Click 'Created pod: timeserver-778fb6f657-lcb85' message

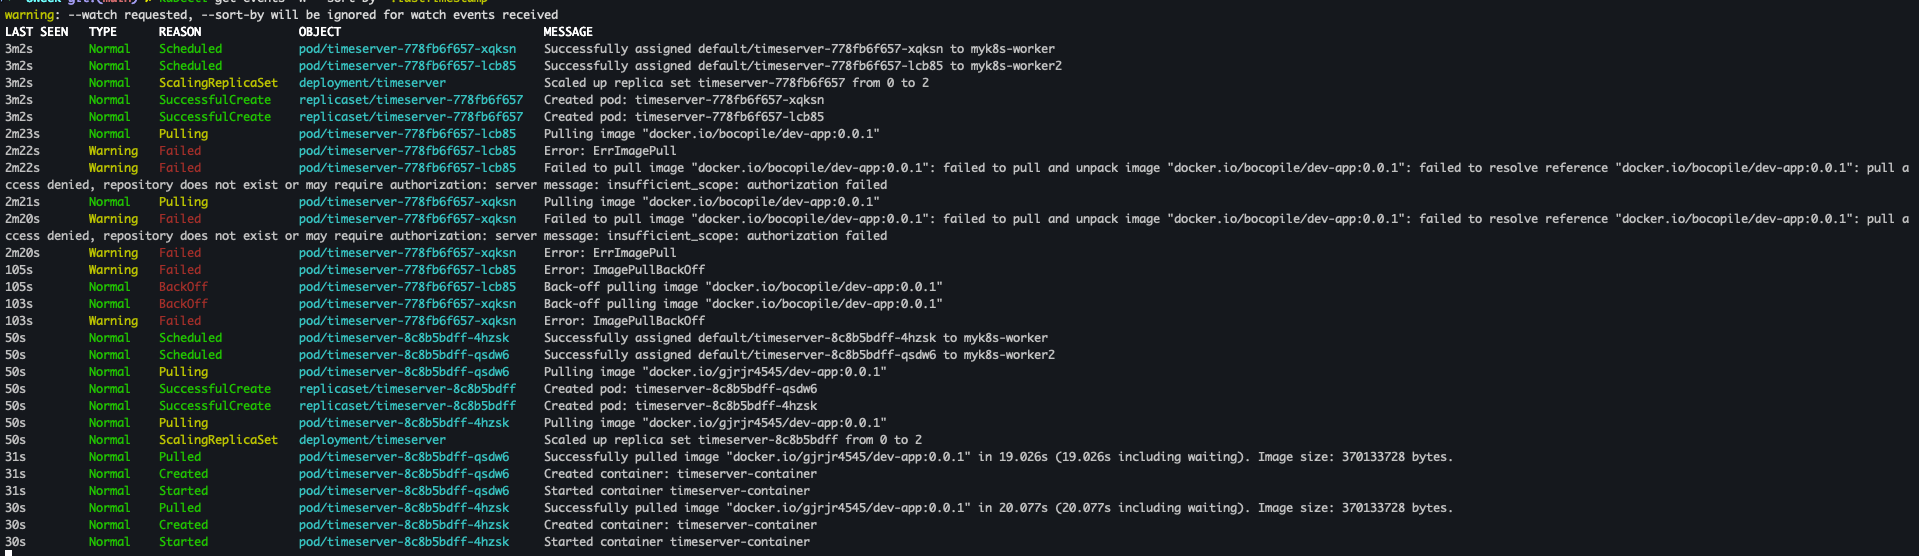(684, 117)
